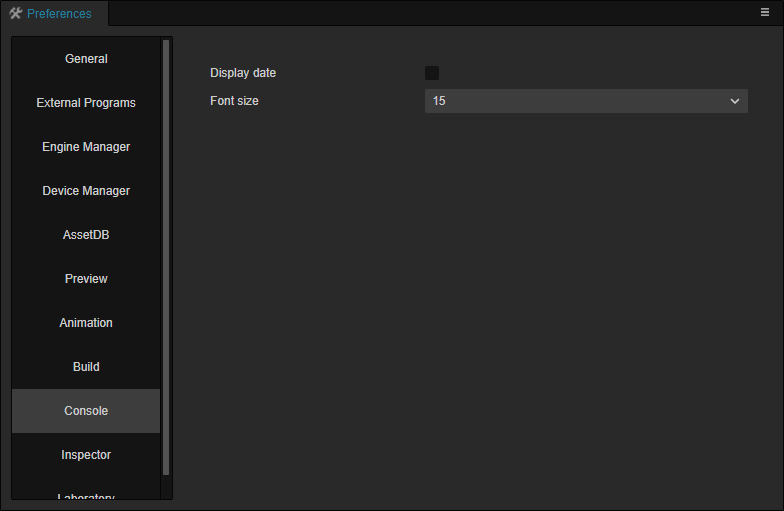The width and height of the screenshot is (784, 511).
Task: Go to Engine Manager section
Action: pos(86,147)
